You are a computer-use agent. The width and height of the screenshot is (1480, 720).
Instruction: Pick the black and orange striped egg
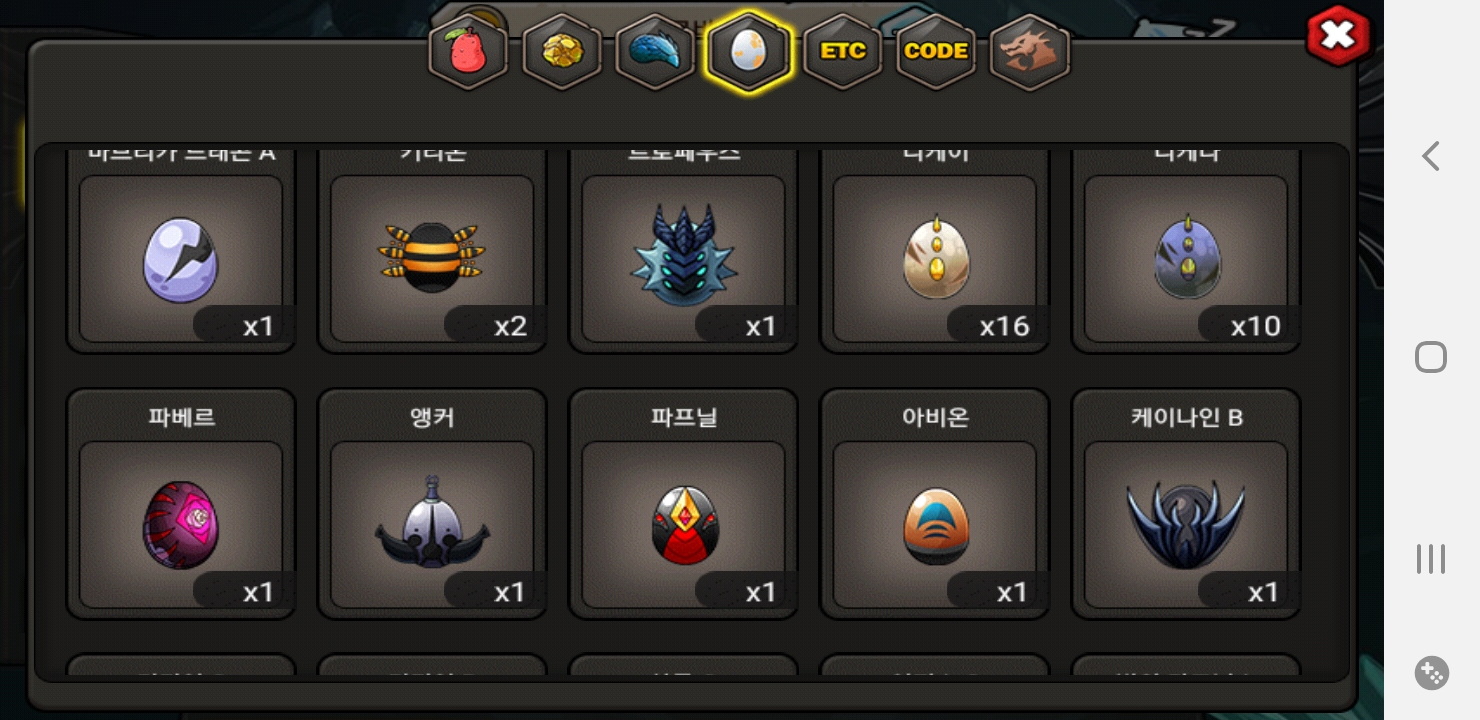coord(432,259)
